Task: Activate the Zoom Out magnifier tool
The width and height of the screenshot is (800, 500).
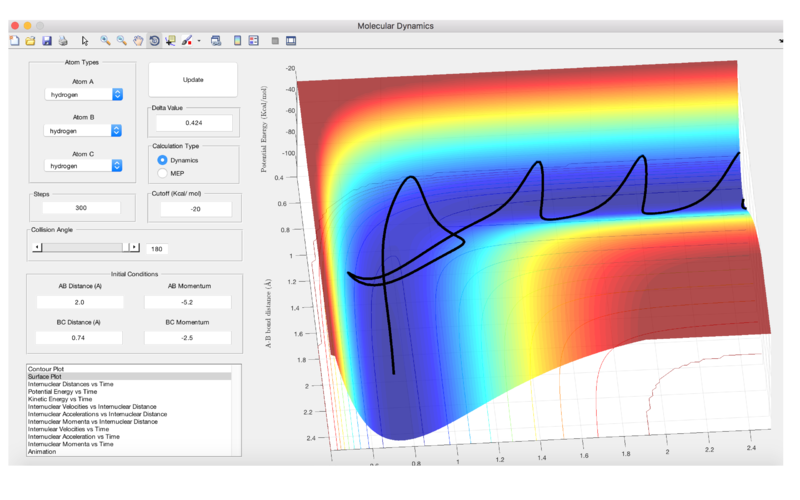Action: pyautogui.click(x=121, y=41)
